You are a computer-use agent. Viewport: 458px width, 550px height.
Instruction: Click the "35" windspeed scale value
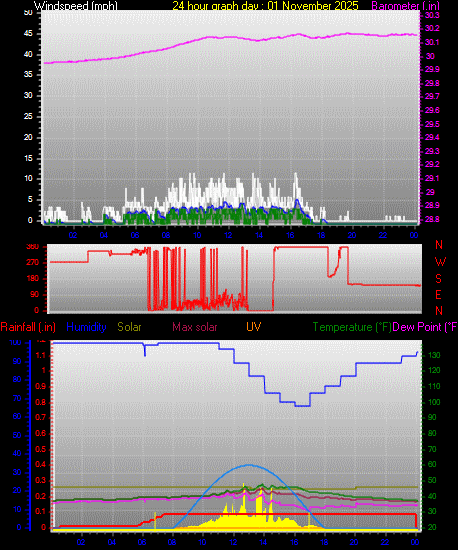[28, 75]
